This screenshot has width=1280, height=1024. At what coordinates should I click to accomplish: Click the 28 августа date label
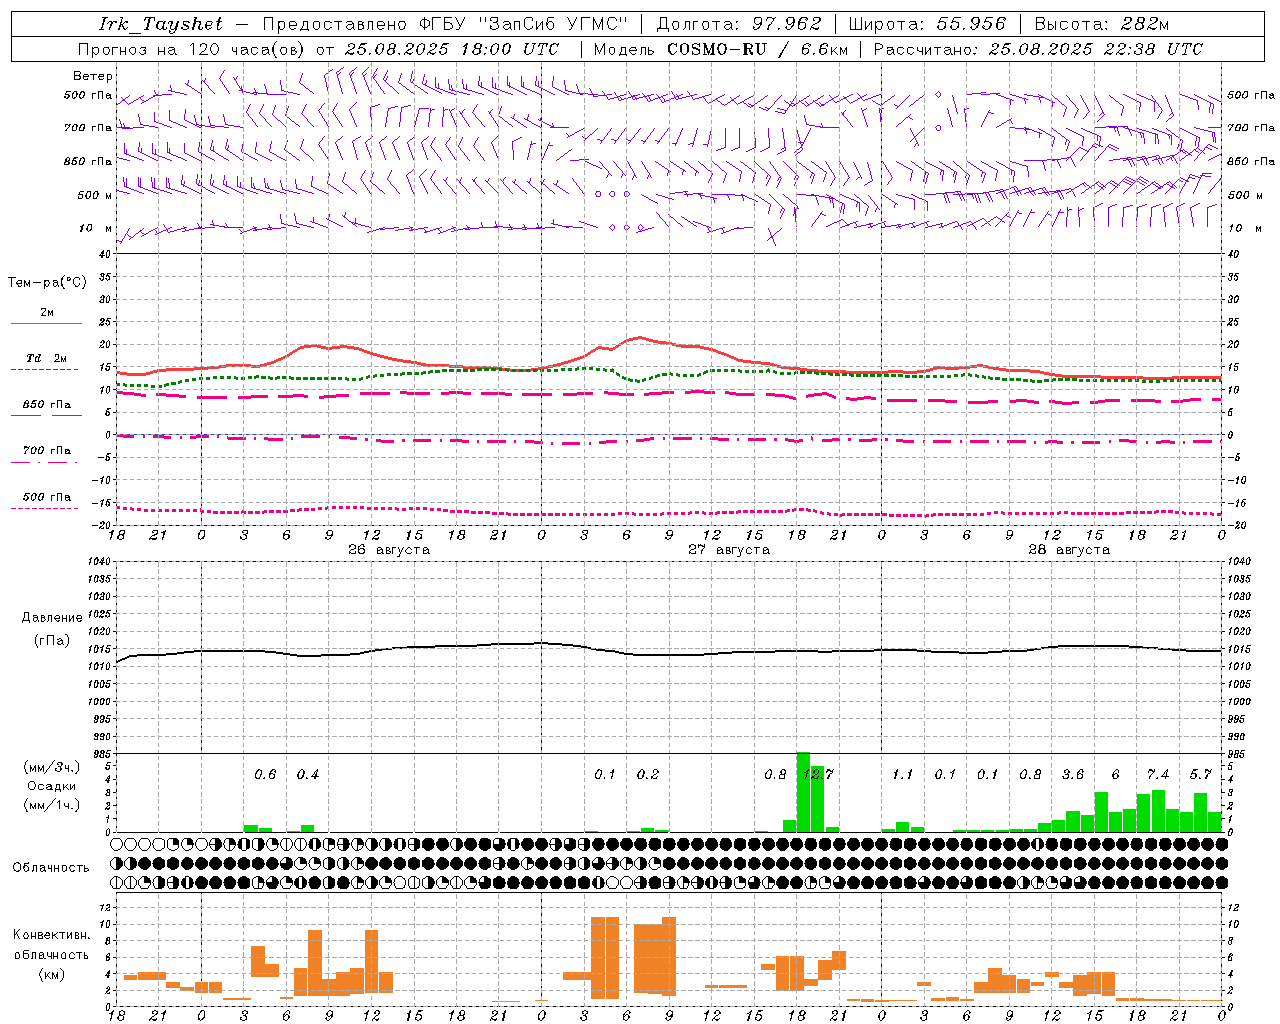(1069, 550)
